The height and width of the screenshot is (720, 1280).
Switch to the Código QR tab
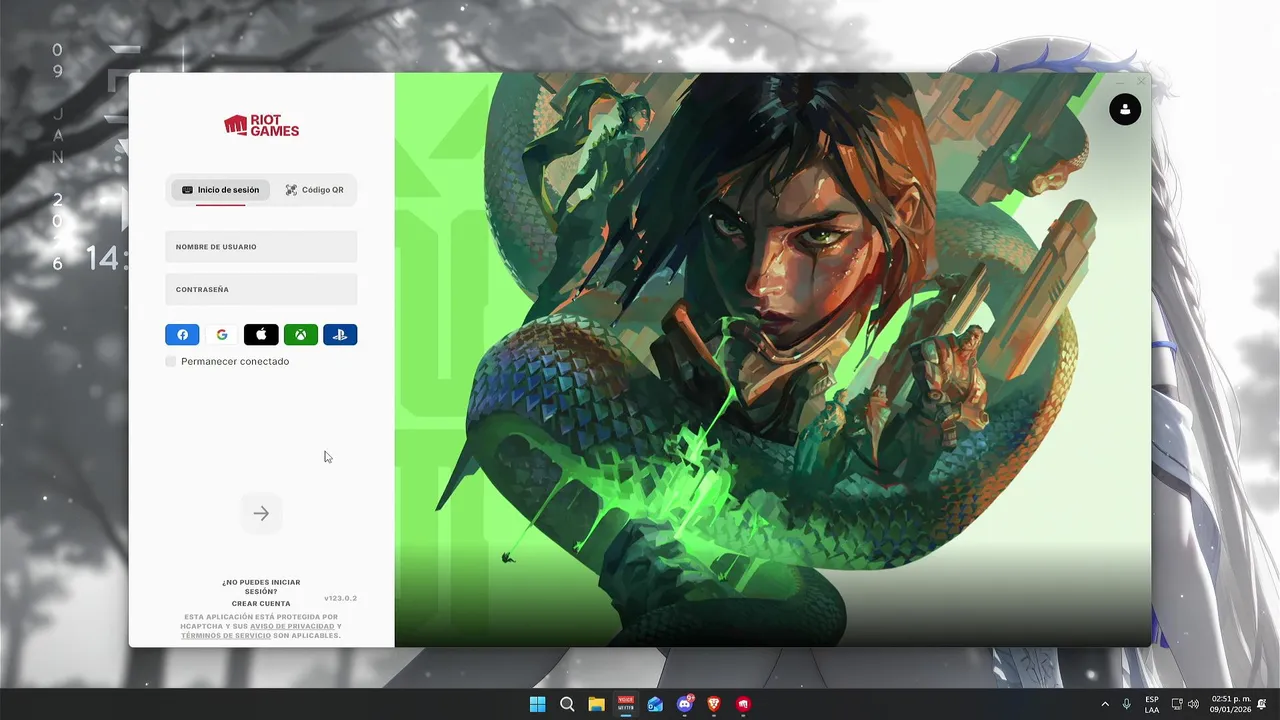coord(314,190)
